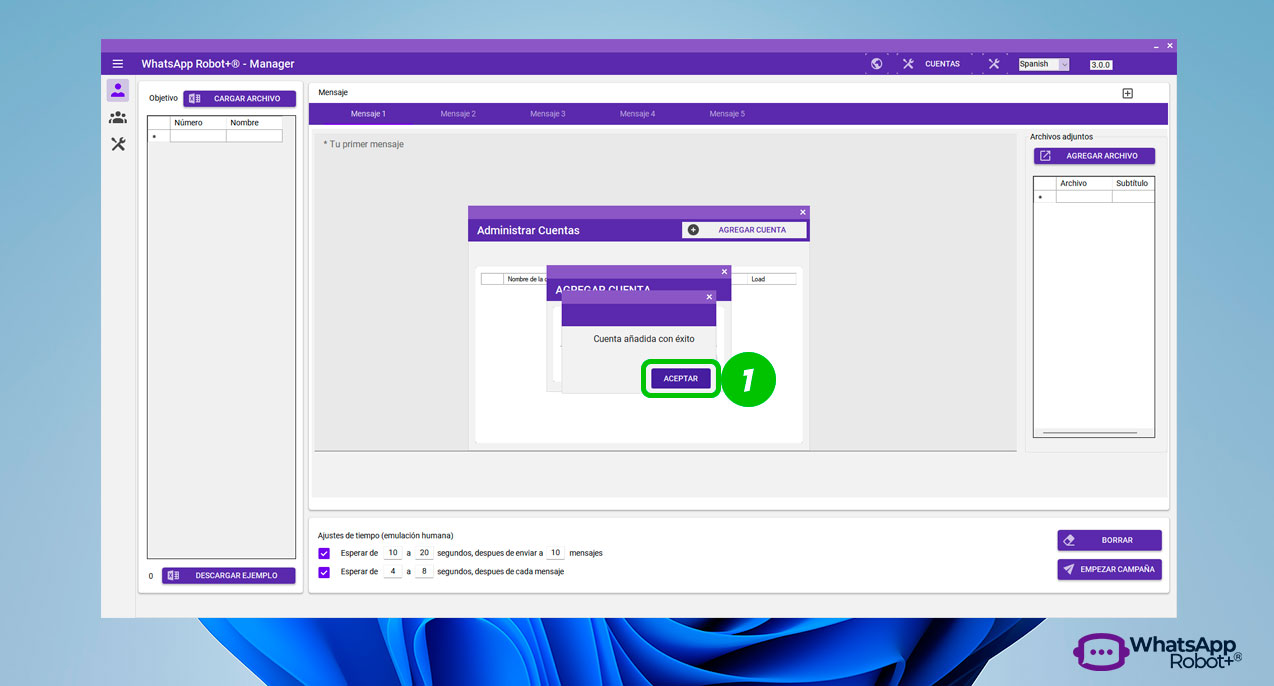Close the Administrar Cuentas window with its X
The image size is (1274, 686).
[x=803, y=212]
